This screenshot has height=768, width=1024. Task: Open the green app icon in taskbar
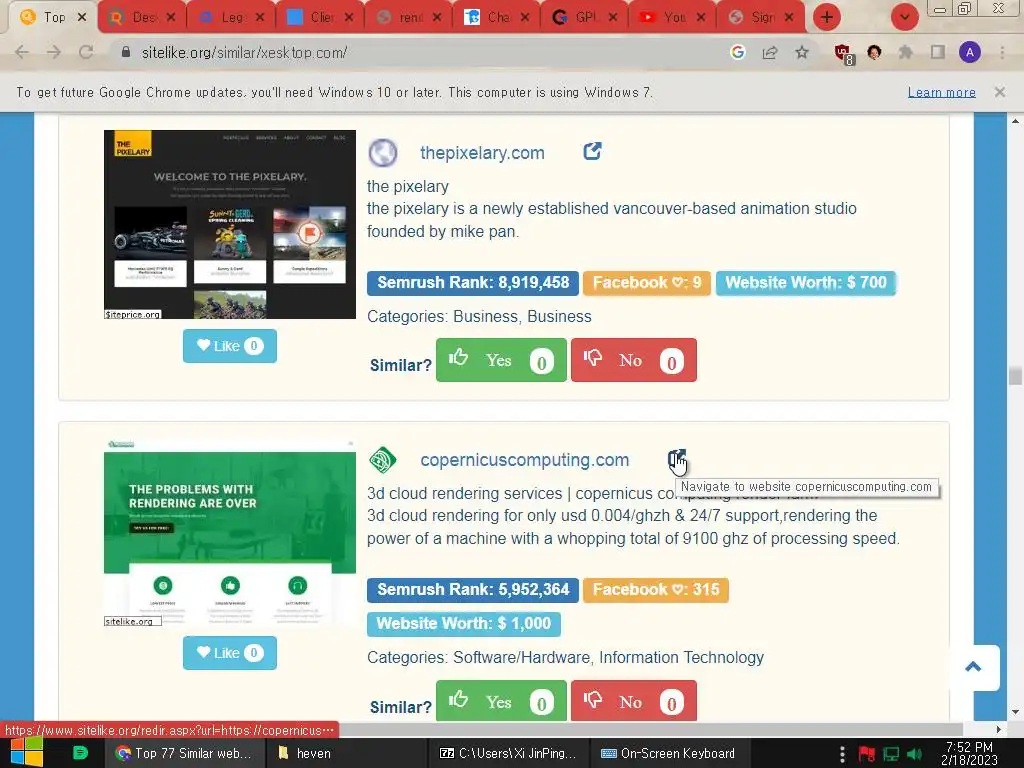point(80,753)
